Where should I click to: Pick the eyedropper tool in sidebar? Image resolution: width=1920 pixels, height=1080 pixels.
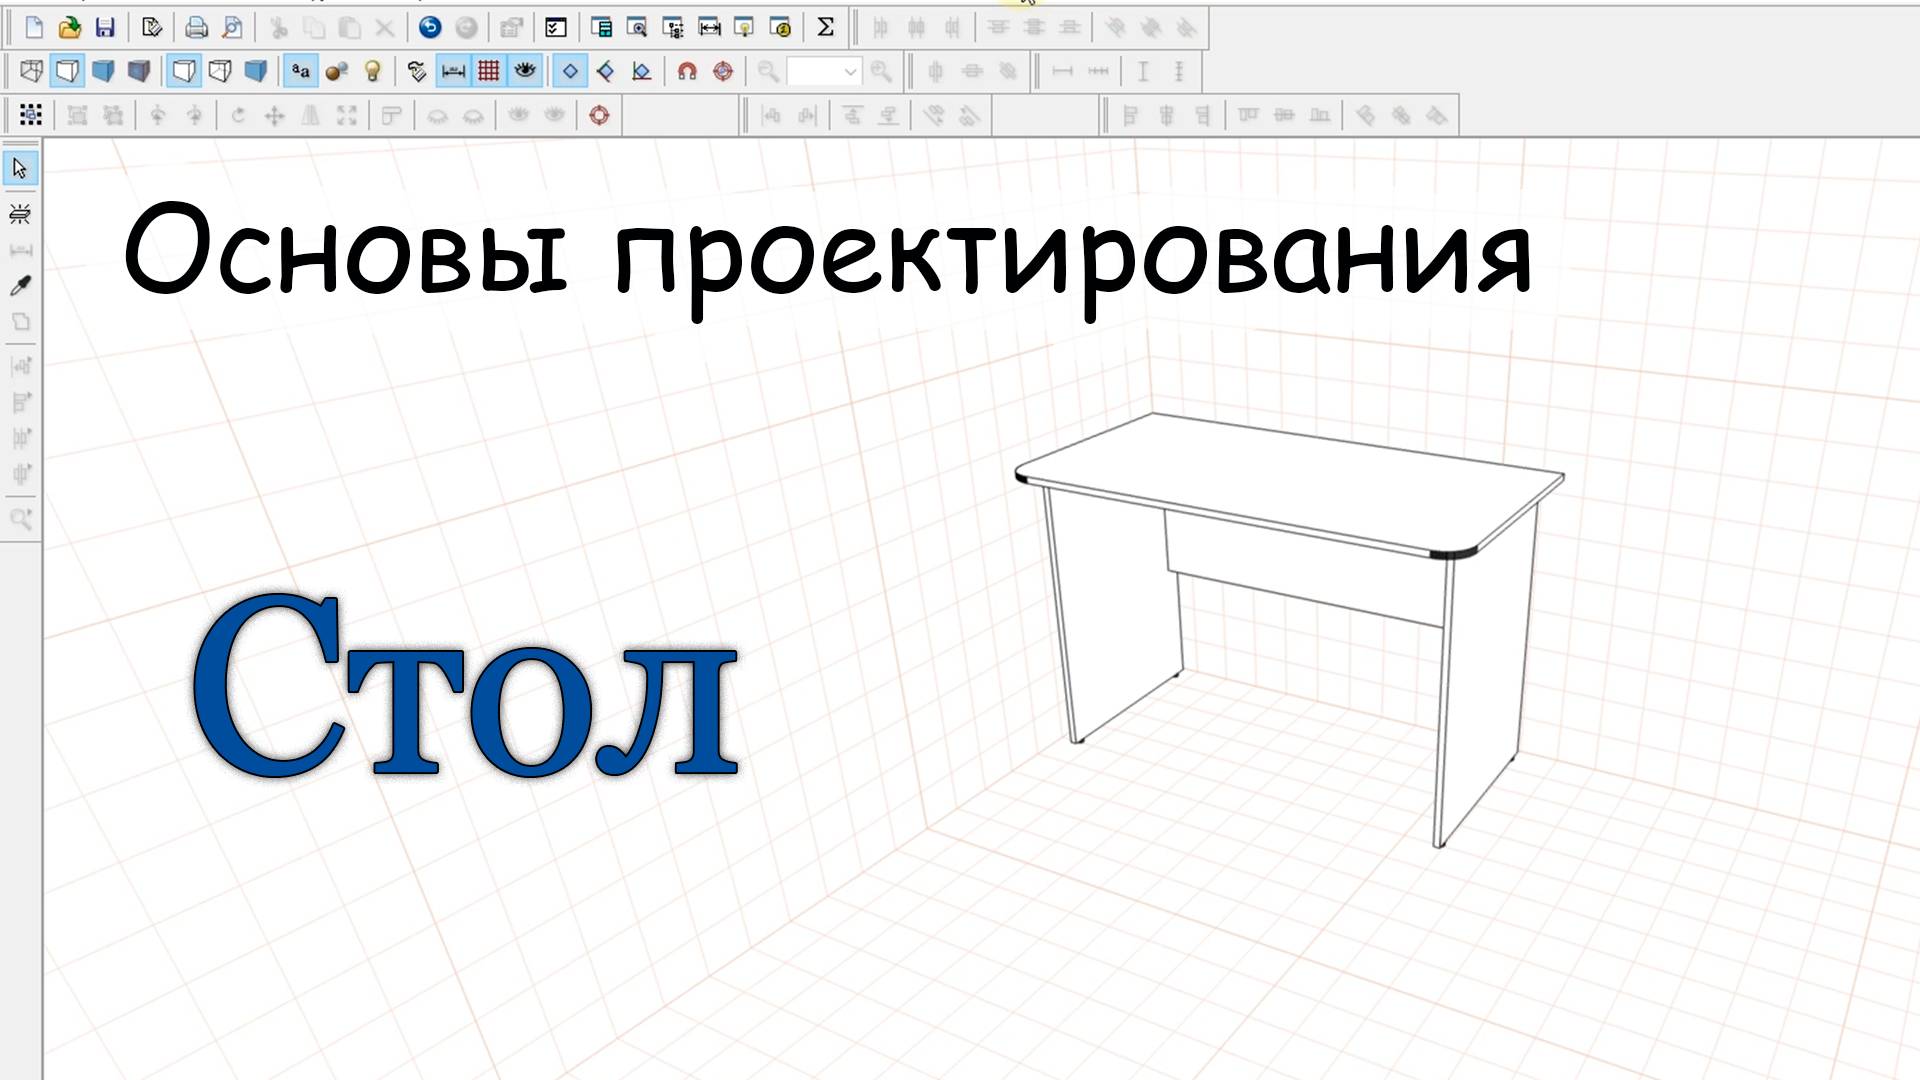(x=20, y=286)
